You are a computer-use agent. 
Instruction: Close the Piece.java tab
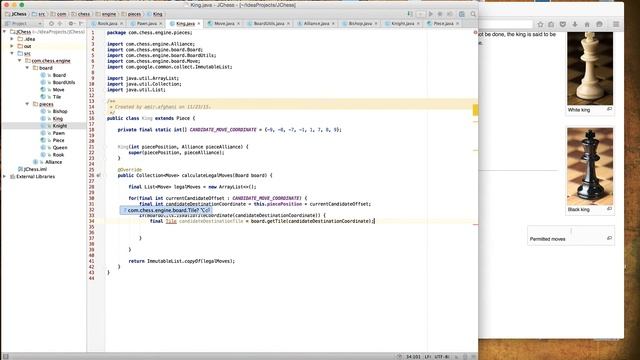tap(457, 24)
